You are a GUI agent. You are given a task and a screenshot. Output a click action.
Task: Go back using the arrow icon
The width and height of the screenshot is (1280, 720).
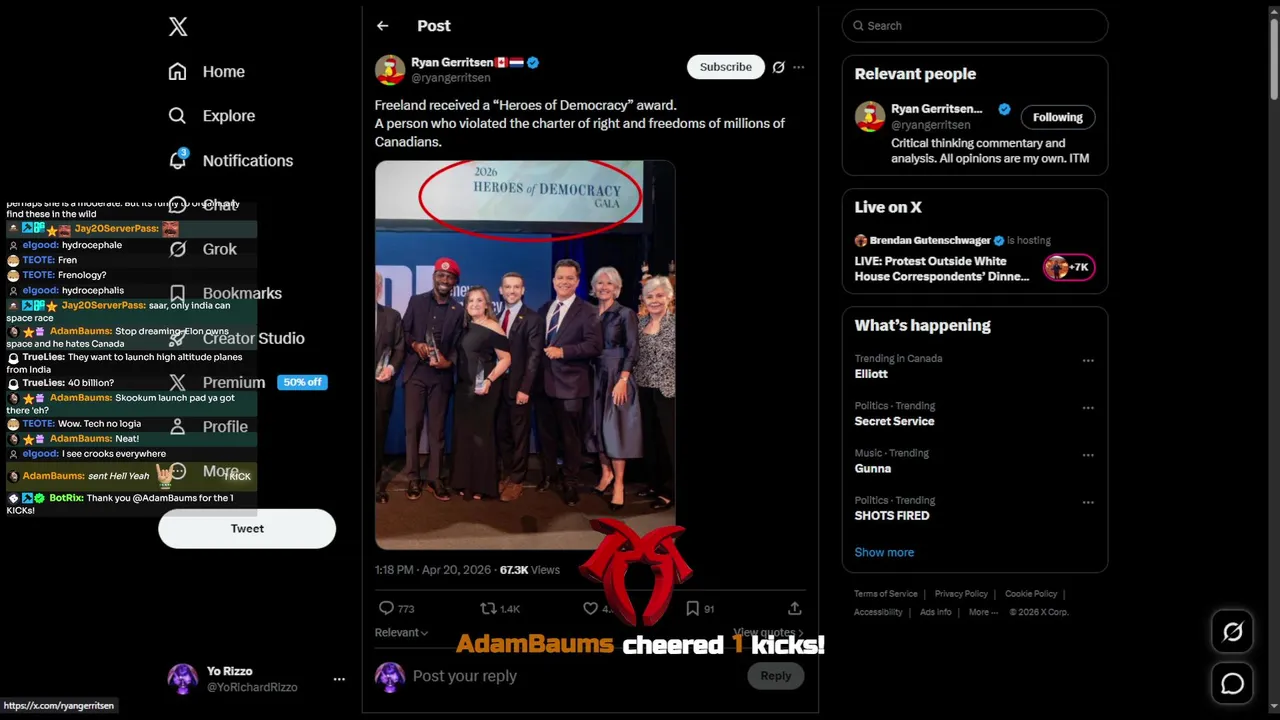click(382, 26)
